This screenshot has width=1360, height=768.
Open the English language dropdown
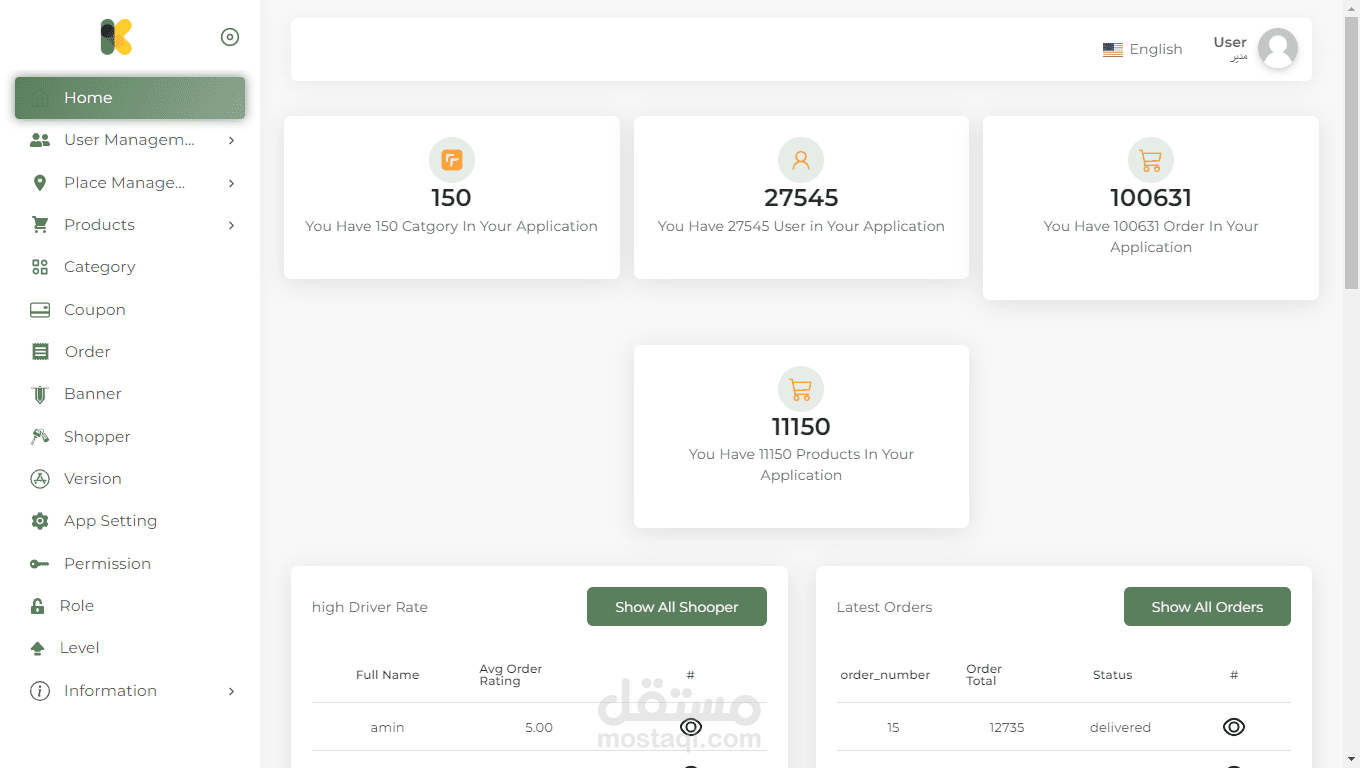click(x=1143, y=49)
